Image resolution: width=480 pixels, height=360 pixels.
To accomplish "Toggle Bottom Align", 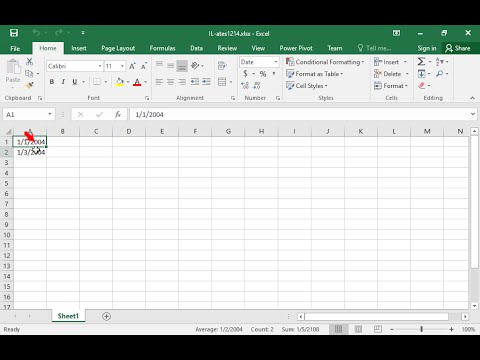I will [x=182, y=66].
